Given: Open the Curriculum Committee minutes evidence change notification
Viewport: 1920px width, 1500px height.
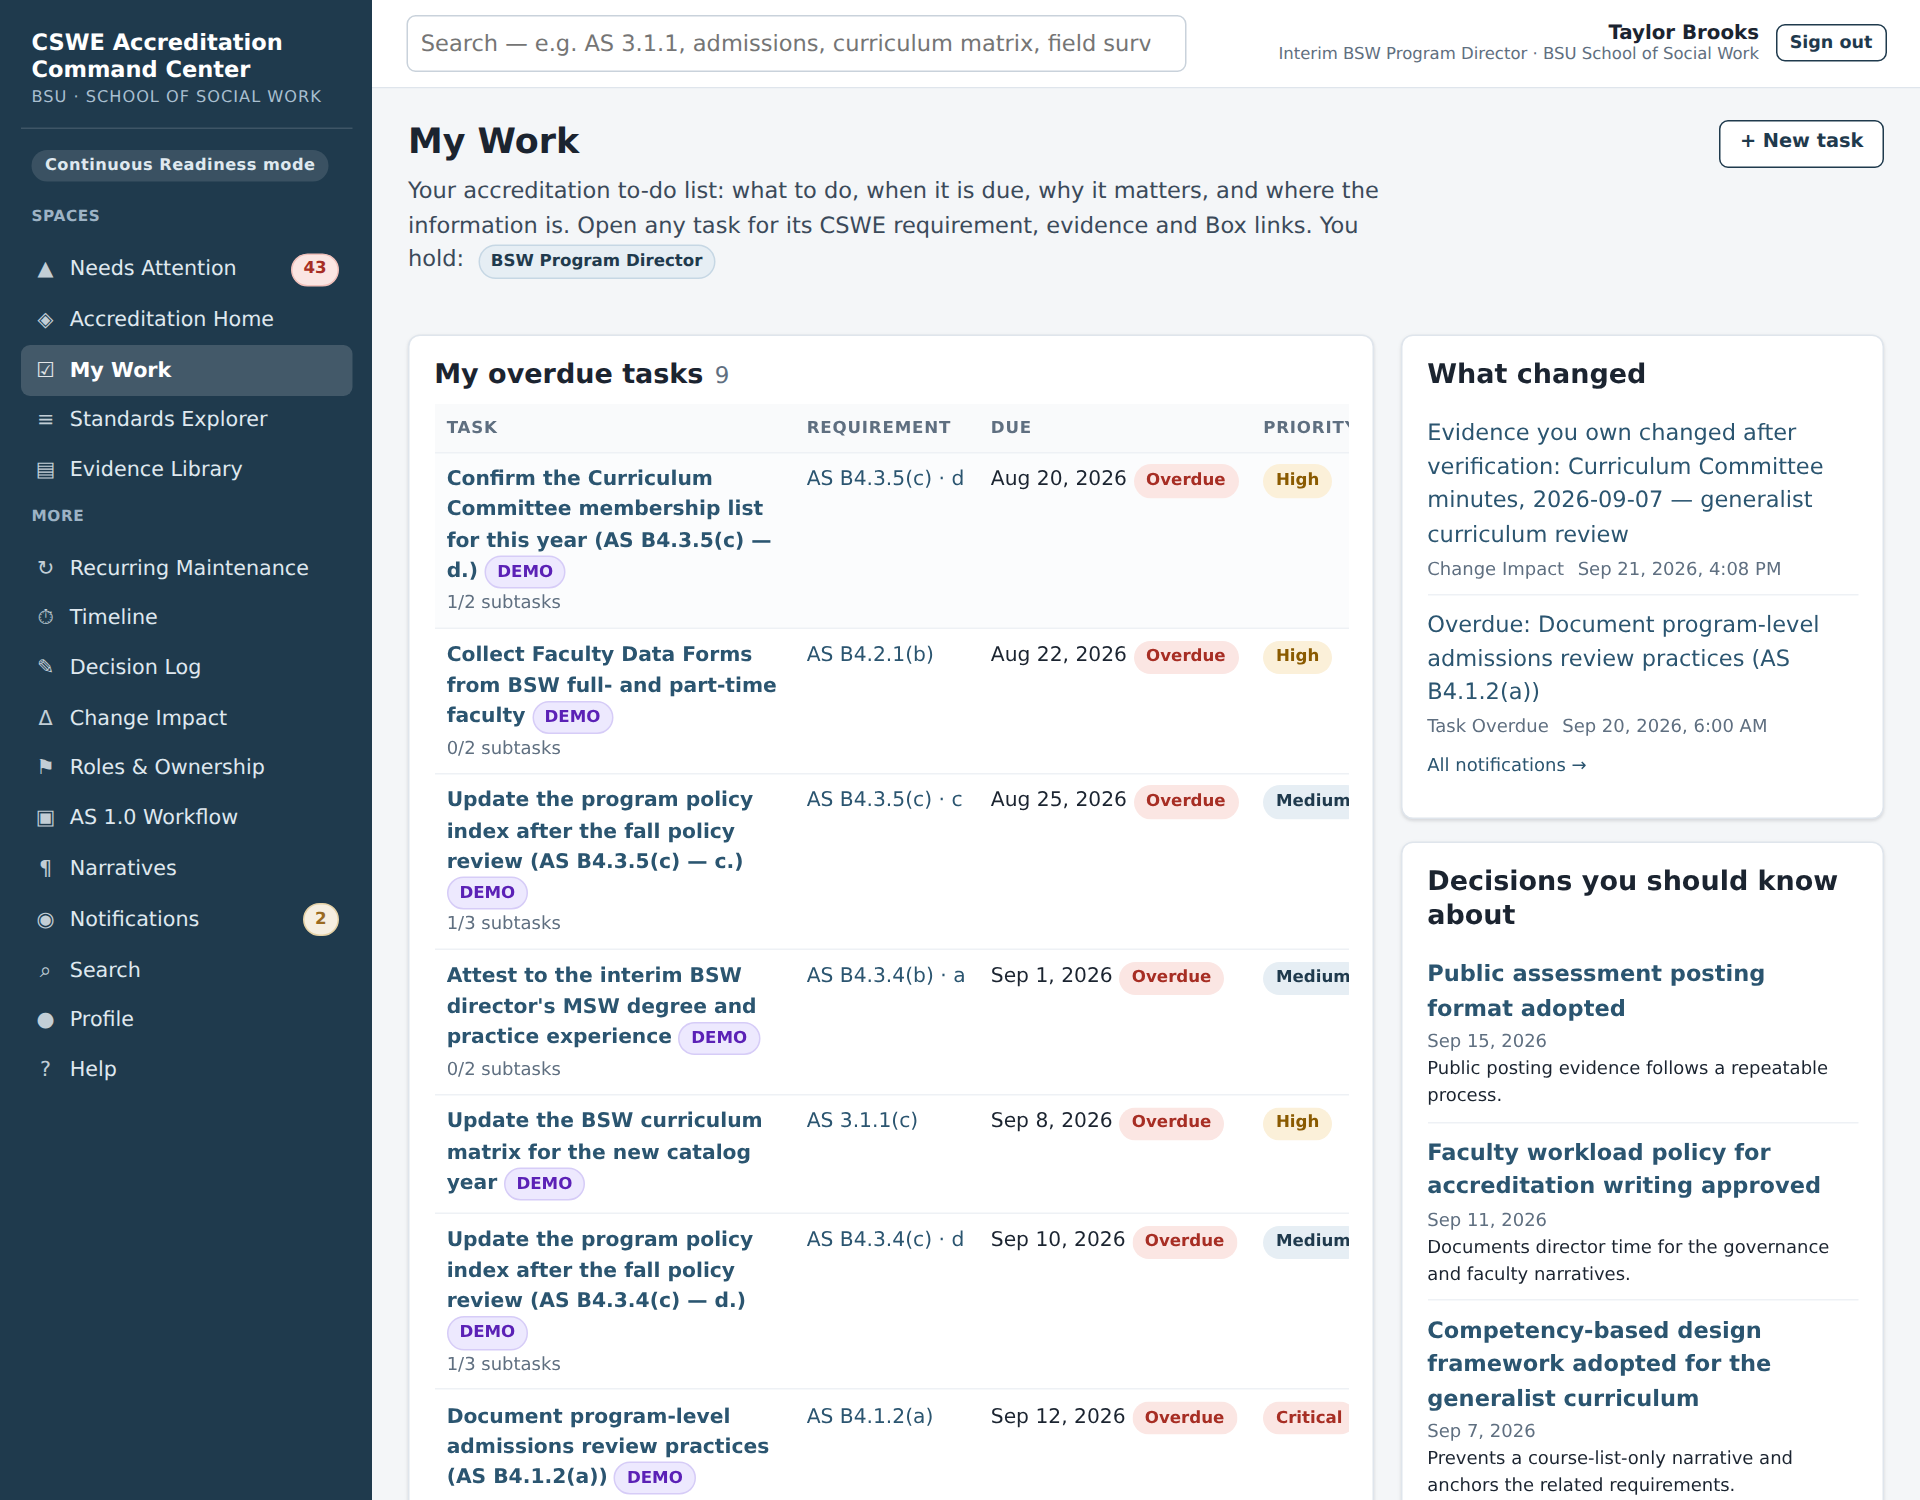Looking at the screenshot, I should (1624, 483).
